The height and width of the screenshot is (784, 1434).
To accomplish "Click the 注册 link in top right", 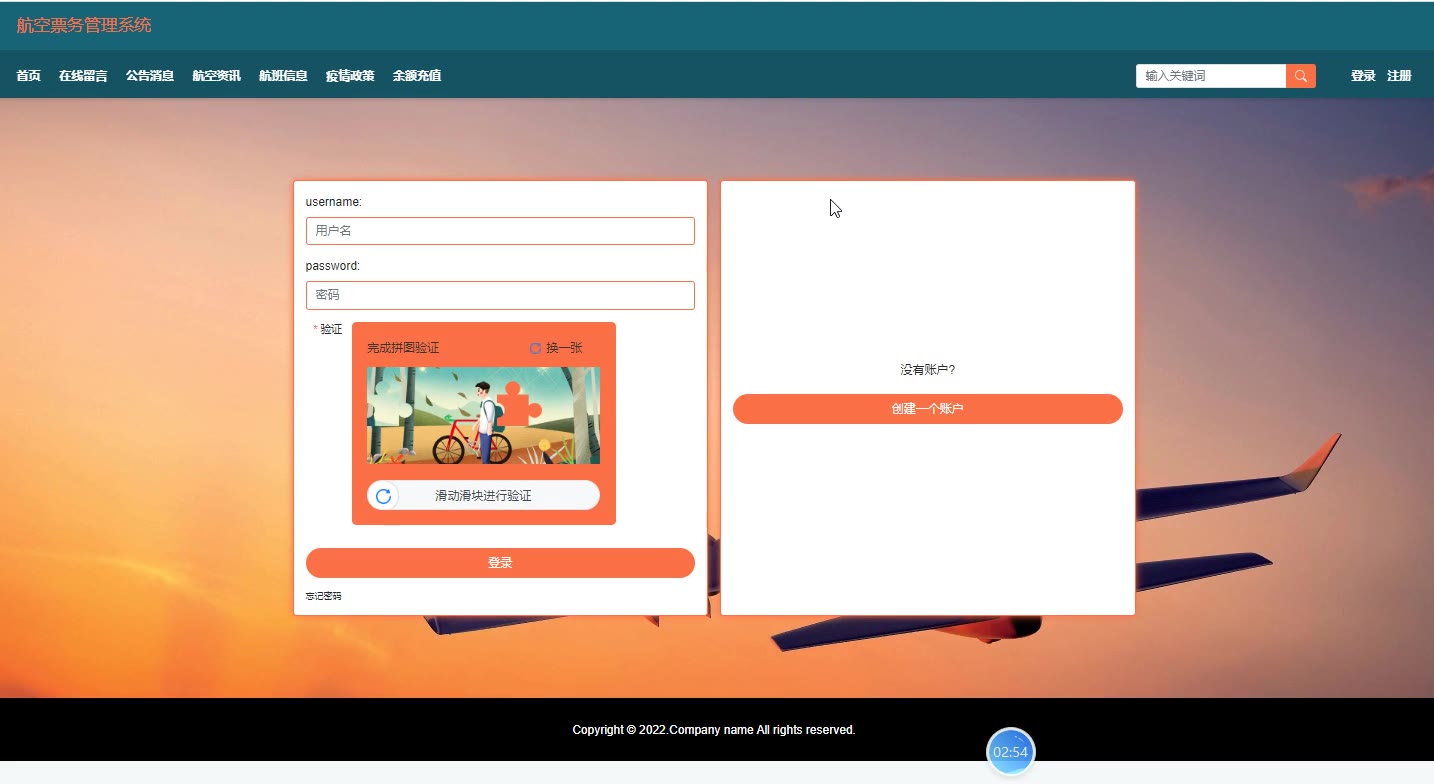I will click(1399, 76).
